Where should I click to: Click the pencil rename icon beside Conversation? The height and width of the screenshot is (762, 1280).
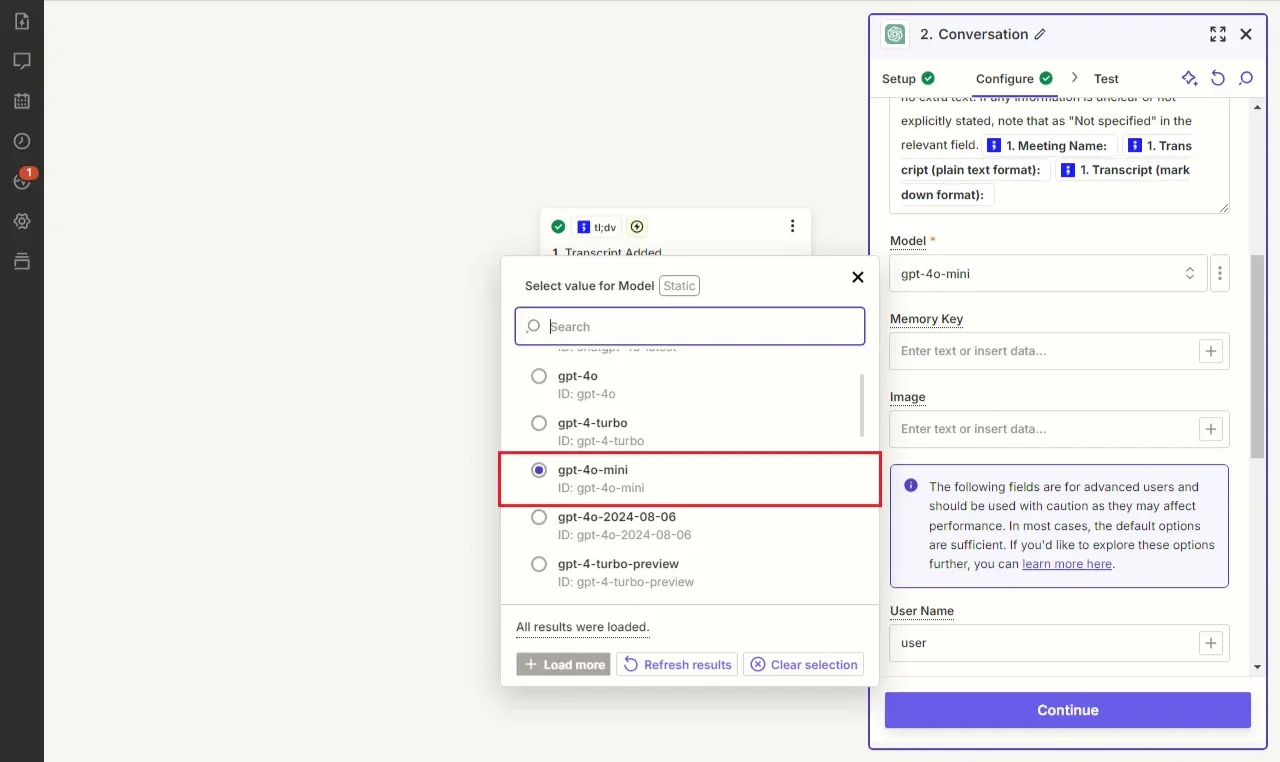tap(1040, 34)
